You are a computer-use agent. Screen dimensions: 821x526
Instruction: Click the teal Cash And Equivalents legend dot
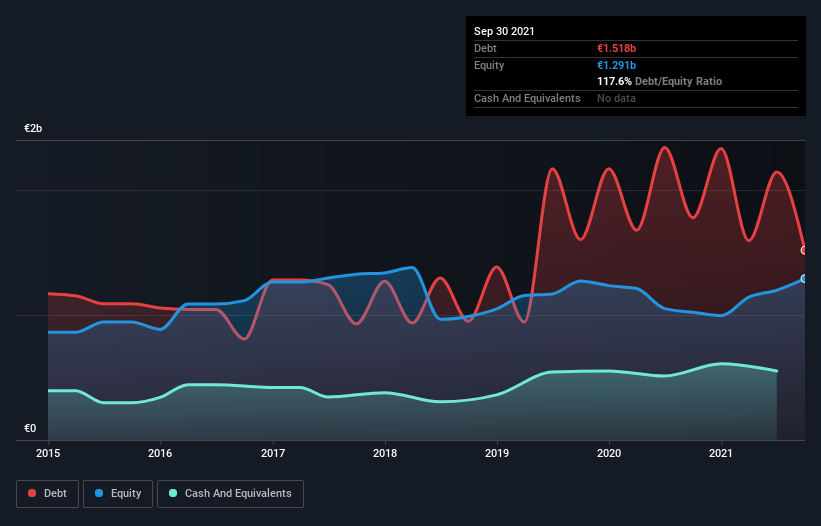click(173, 493)
